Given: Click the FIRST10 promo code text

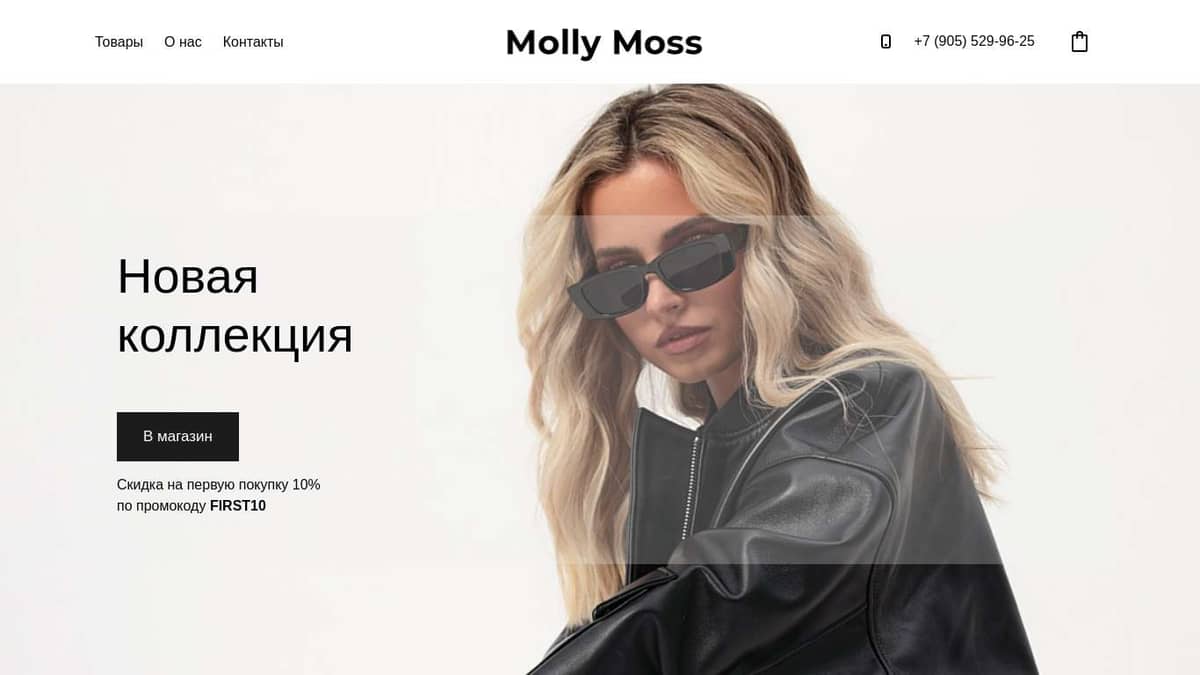Looking at the screenshot, I should (x=238, y=506).
